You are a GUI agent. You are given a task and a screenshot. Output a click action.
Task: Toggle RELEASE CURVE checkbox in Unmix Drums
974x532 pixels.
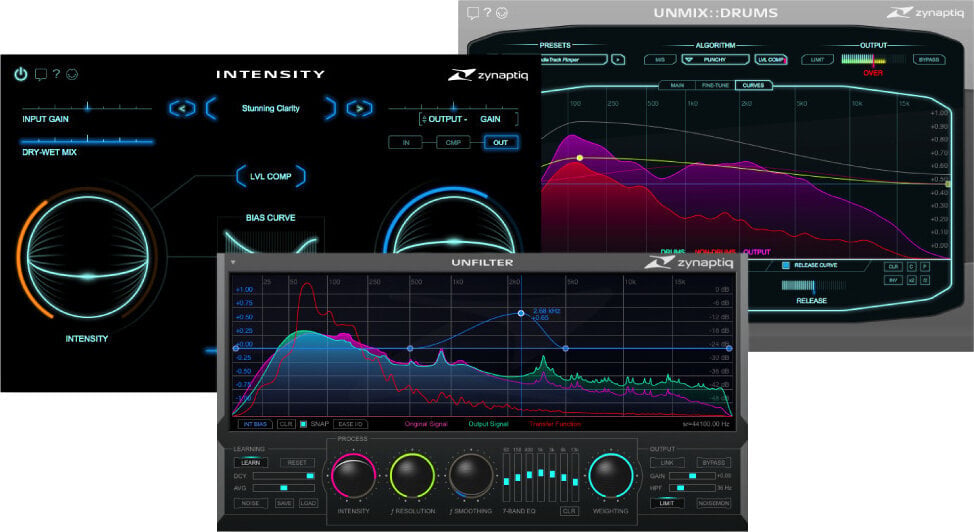click(786, 265)
